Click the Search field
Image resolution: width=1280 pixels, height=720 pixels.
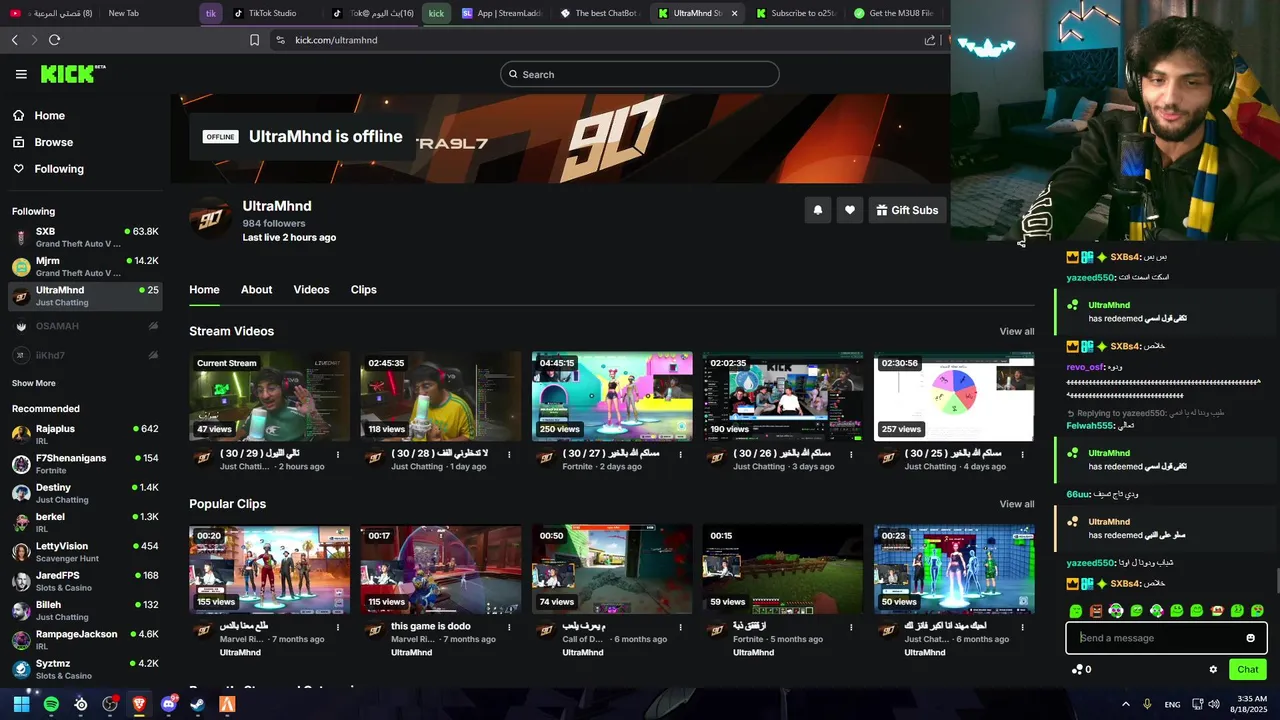640,74
